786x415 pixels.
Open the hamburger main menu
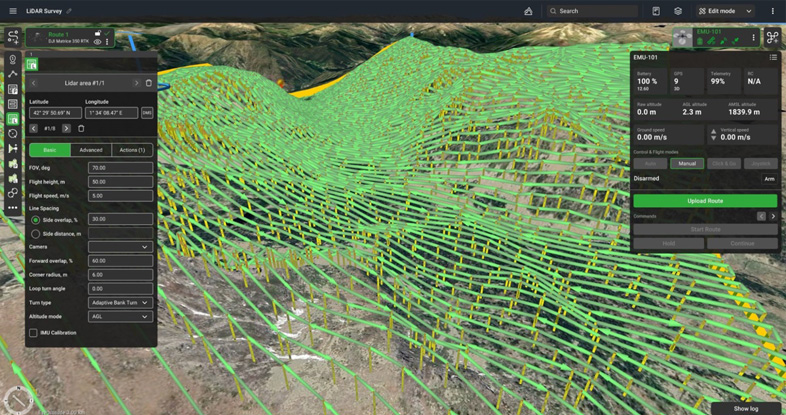(x=11, y=11)
